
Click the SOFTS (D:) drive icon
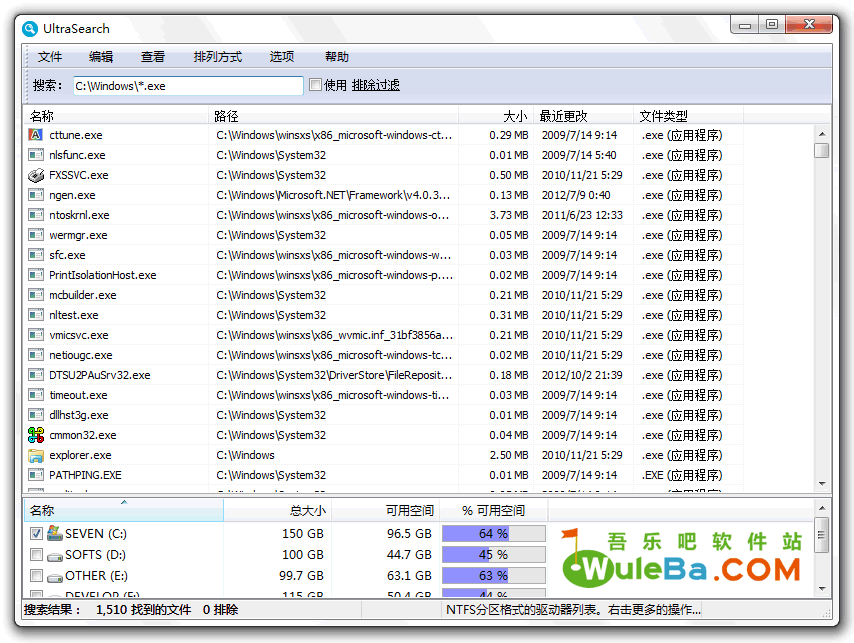point(55,556)
